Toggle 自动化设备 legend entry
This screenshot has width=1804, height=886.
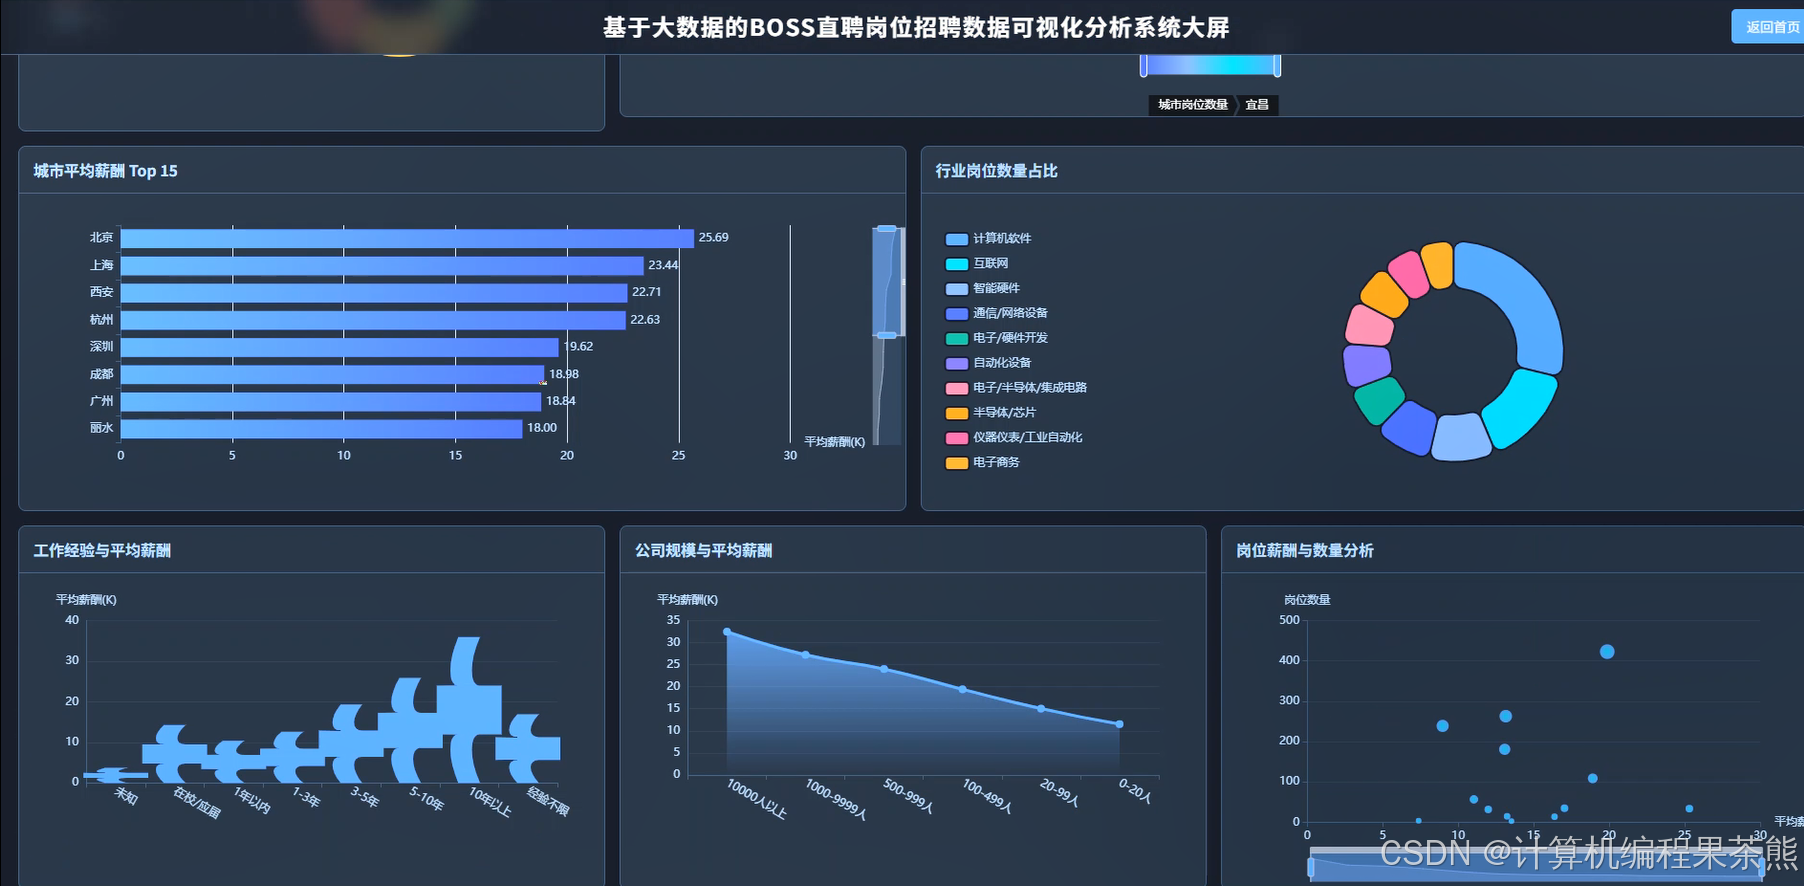click(x=988, y=364)
